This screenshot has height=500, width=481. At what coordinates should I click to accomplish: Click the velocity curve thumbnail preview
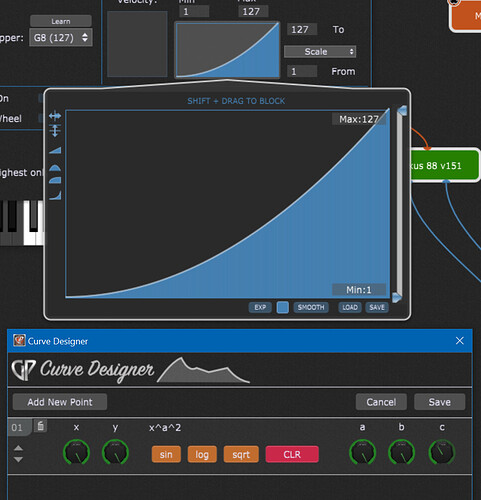coord(228,50)
